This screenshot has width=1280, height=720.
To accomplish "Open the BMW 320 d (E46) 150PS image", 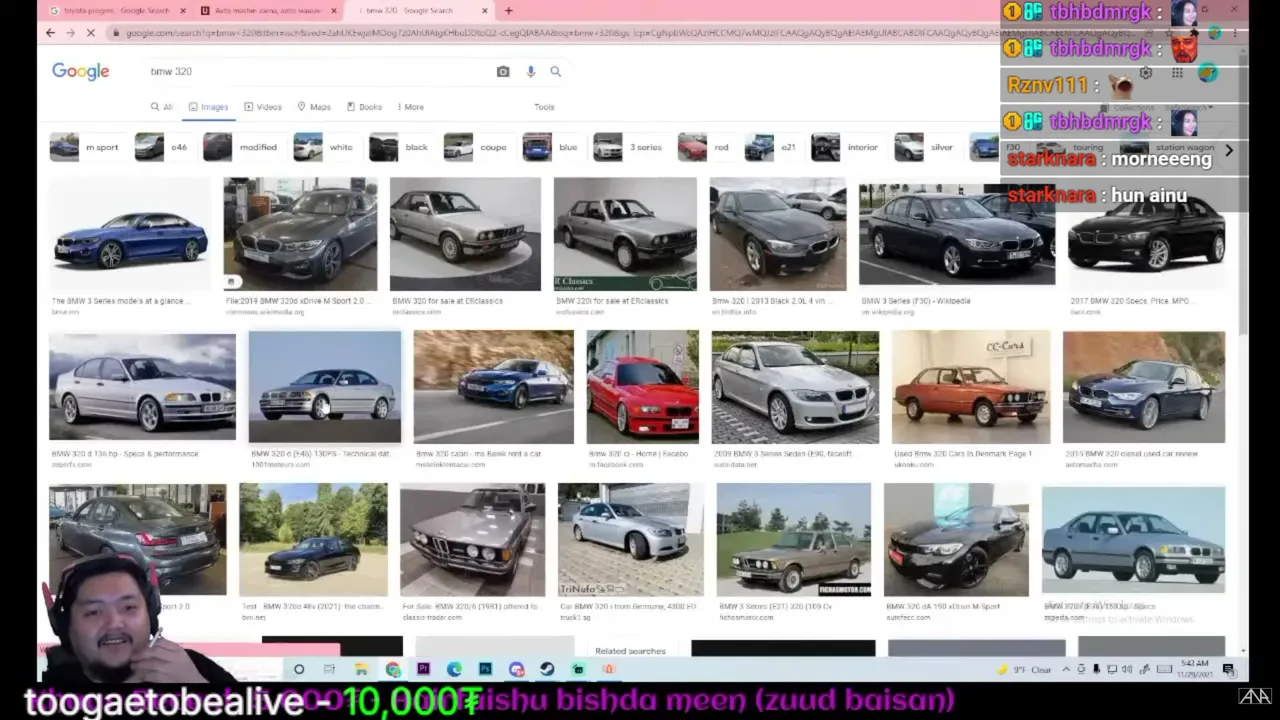I will point(325,387).
